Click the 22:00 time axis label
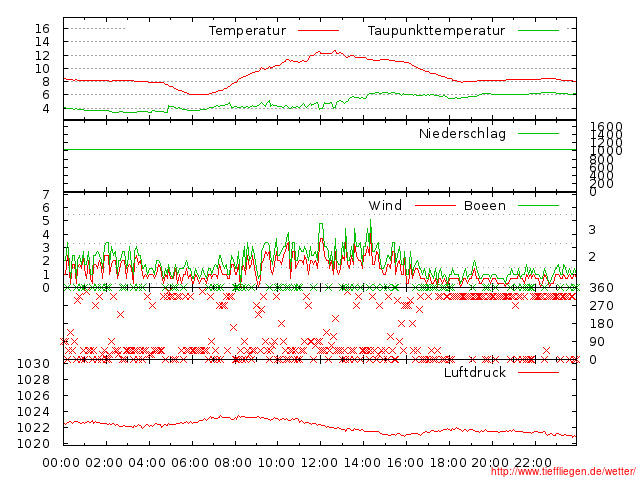Screen dimensions: 640x480 coord(533,463)
